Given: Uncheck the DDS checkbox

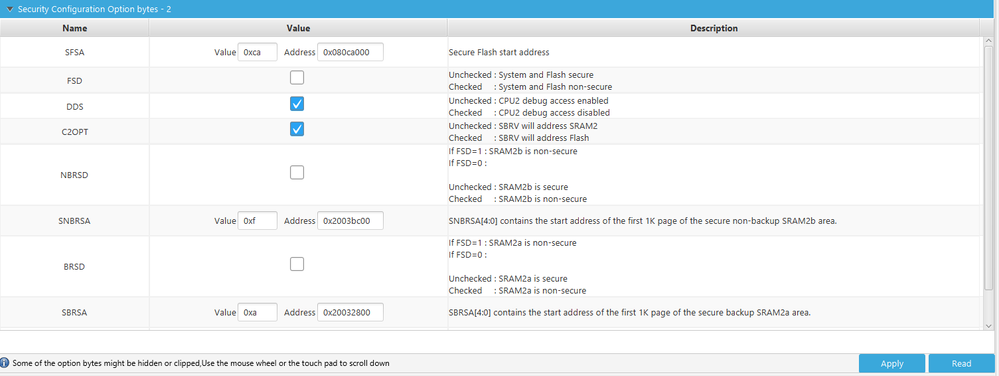Looking at the screenshot, I should tap(297, 103).
